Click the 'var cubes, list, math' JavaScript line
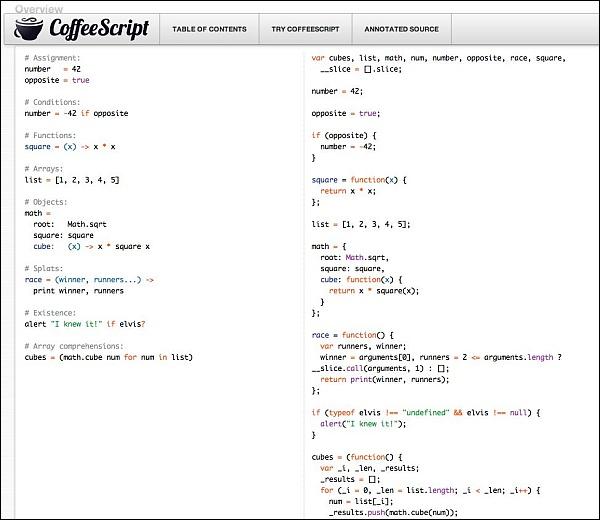This screenshot has width=600, height=520. pos(439,58)
